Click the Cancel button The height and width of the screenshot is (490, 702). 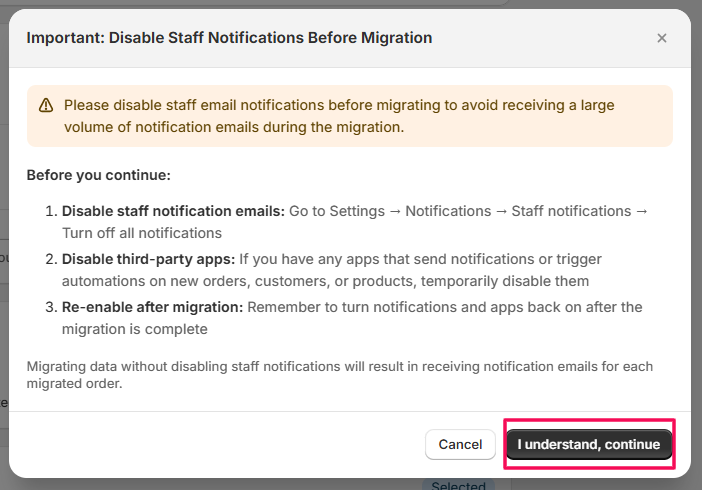coord(460,444)
